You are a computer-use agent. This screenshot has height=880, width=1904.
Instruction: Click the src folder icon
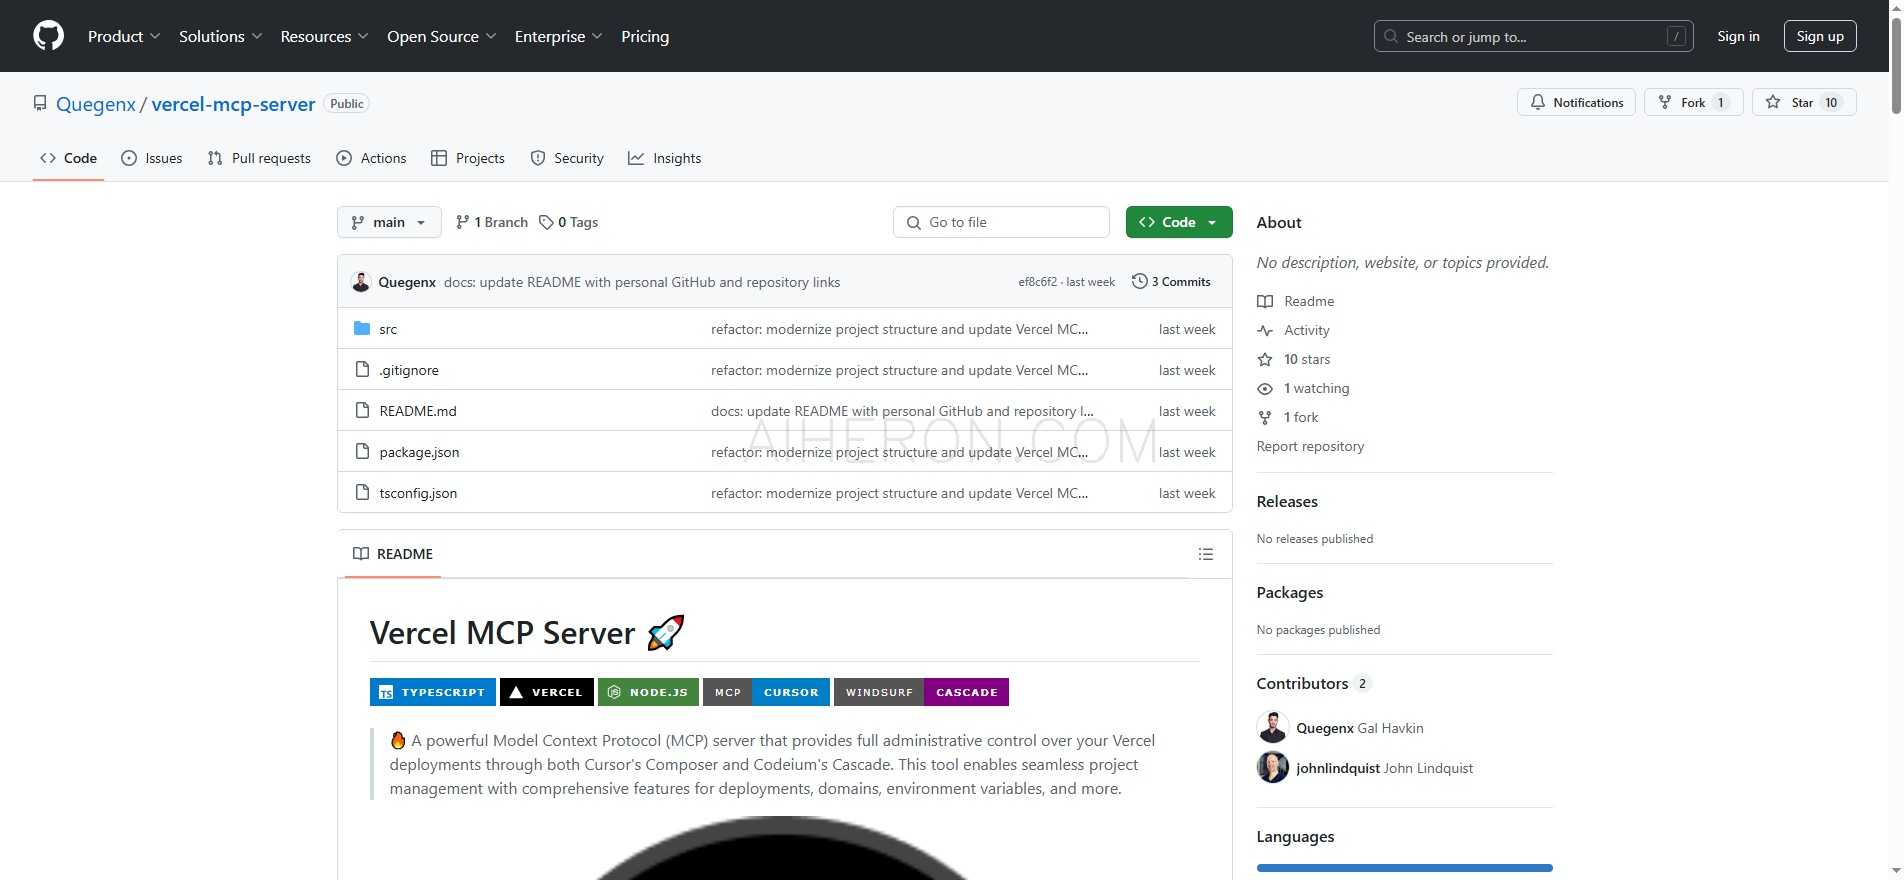[x=362, y=329]
